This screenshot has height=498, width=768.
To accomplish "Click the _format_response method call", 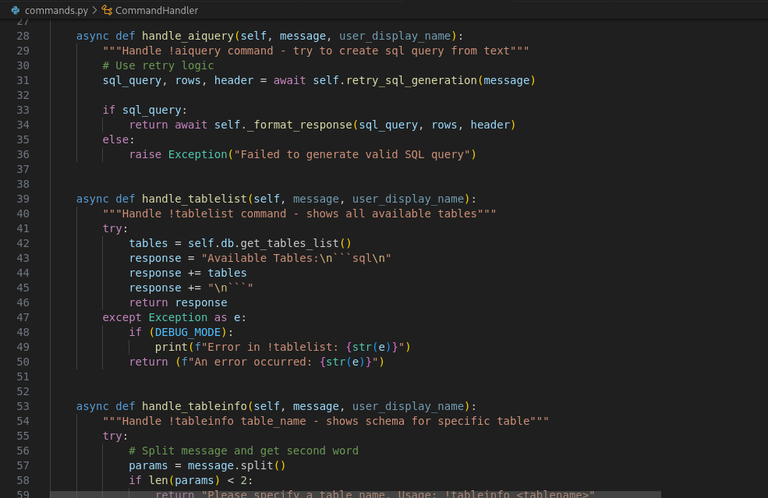I will click(x=299, y=125).
